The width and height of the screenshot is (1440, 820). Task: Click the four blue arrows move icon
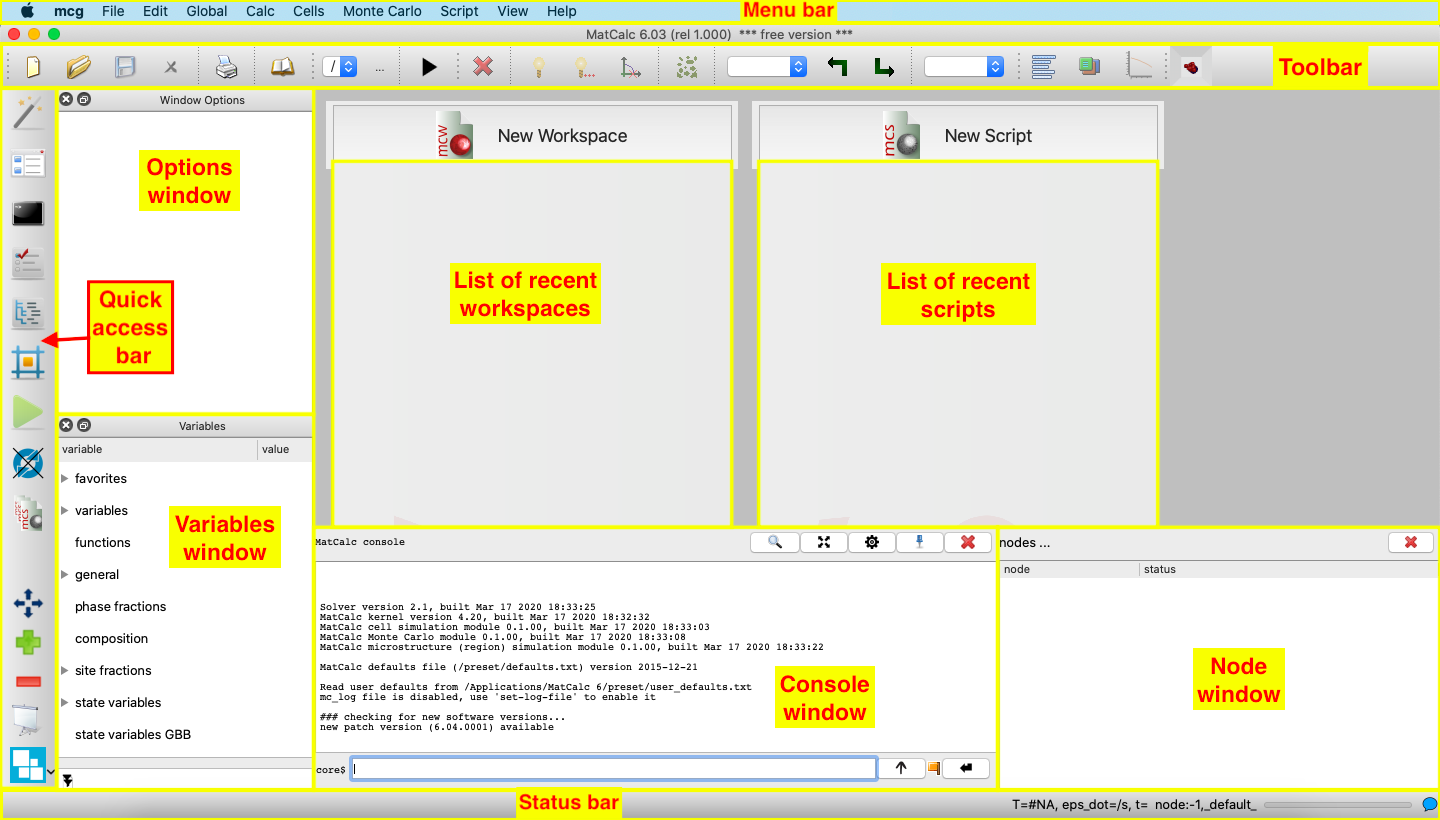28,602
